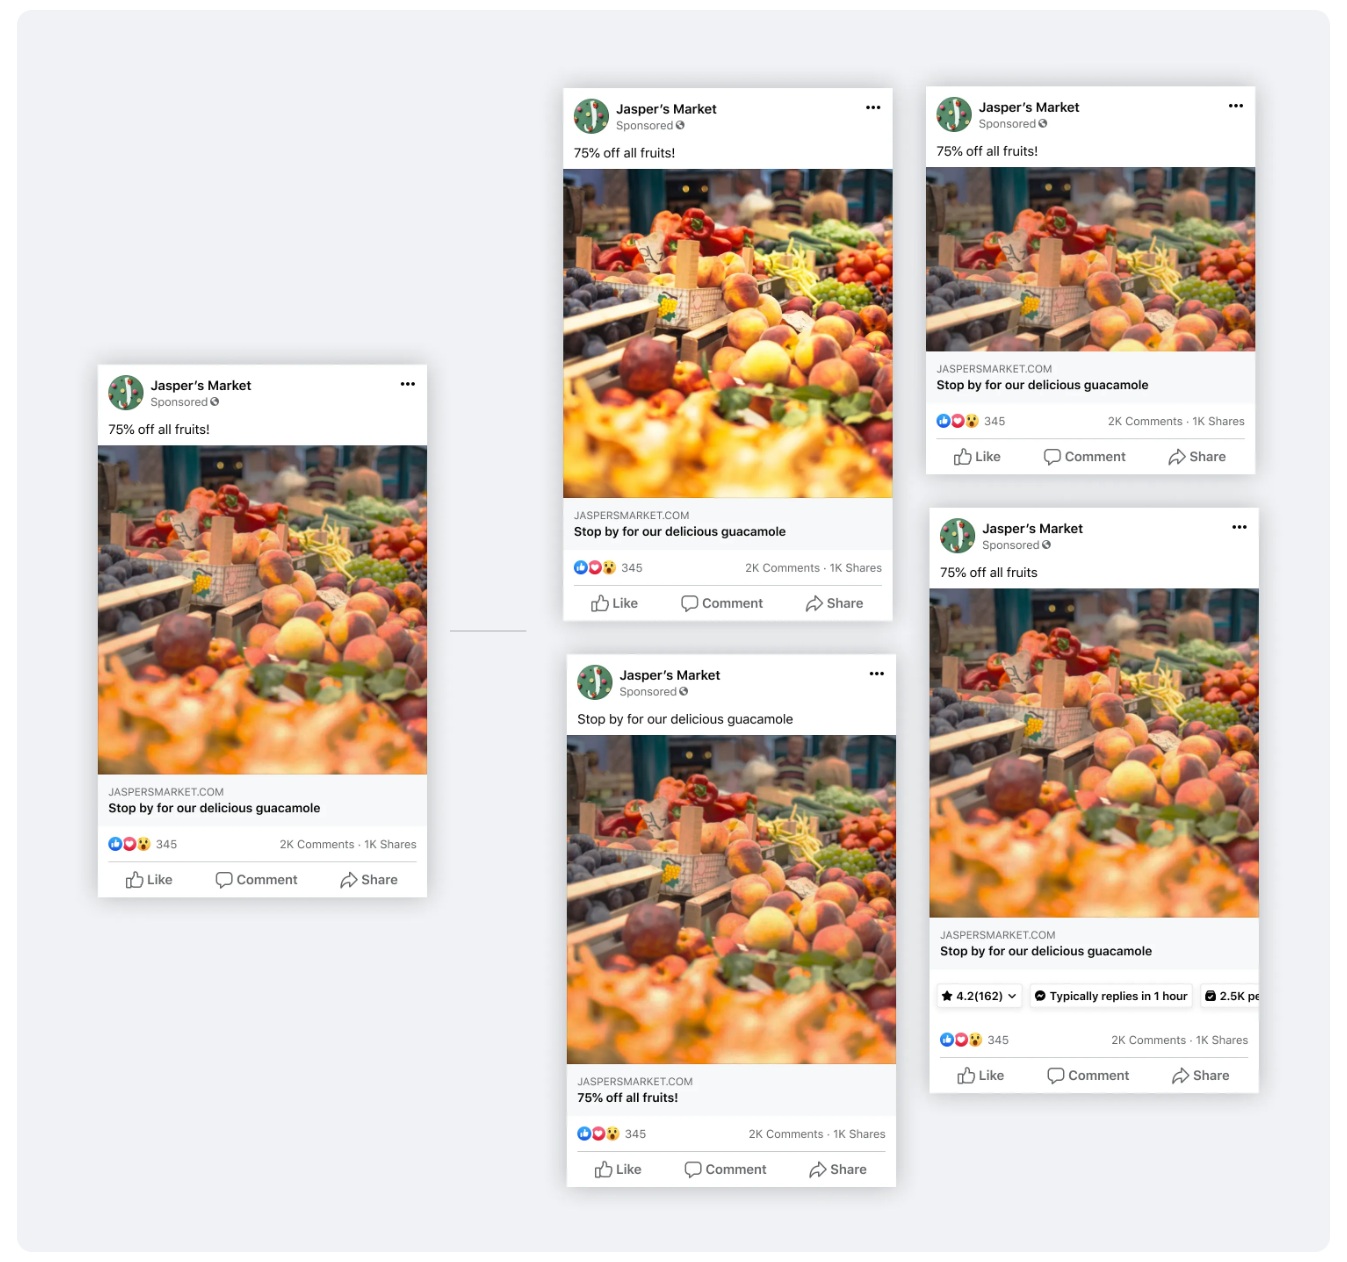Open three-dot menu on bottom-middle guacamole card
Screen dimensions: 1347x1262
(x=877, y=674)
